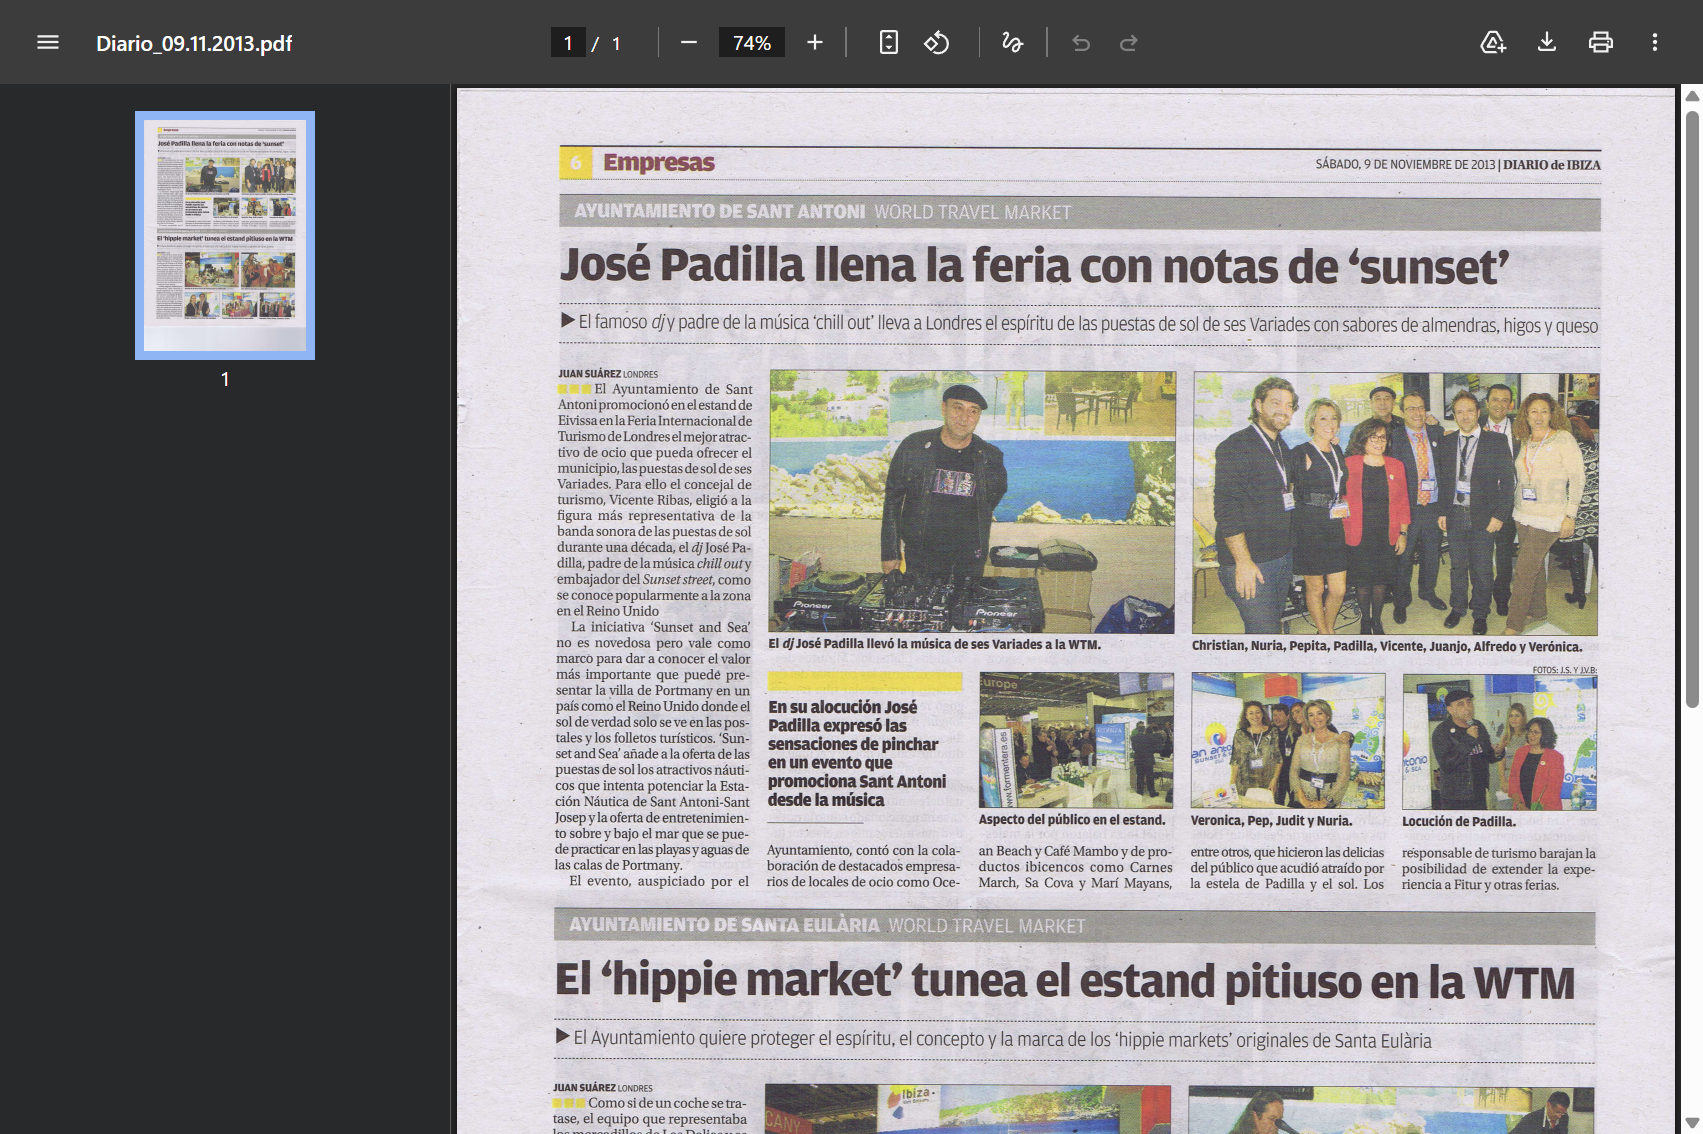The height and width of the screenshot is (1134, 1703).
Task: Select the draw annotation tool
Action: (x=1012, y=43)
